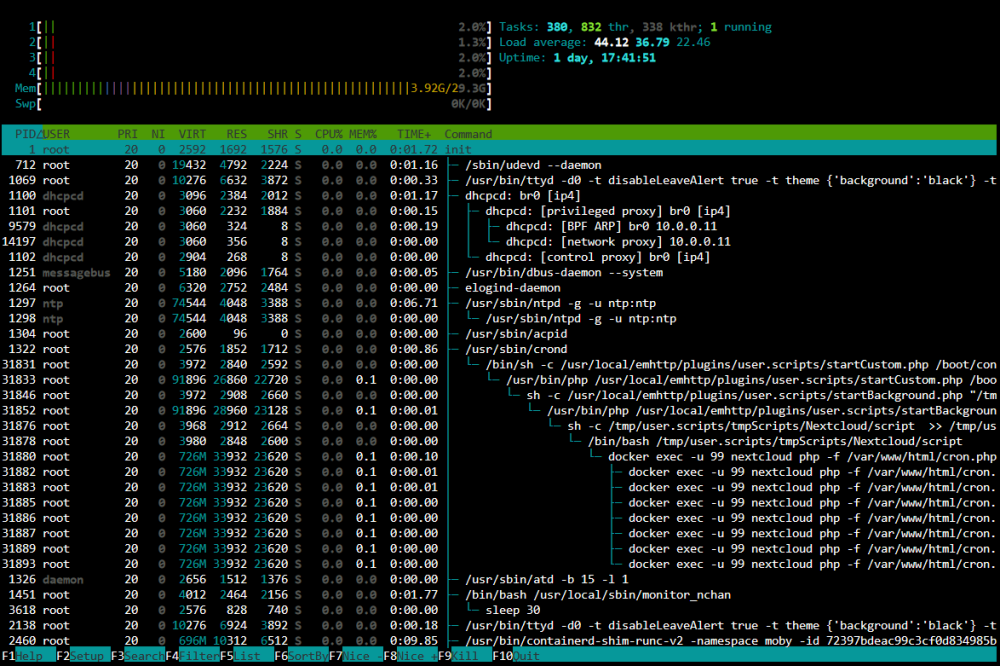Sort by the USER column header
1000x666 pixels.
(x=56, y=134)
